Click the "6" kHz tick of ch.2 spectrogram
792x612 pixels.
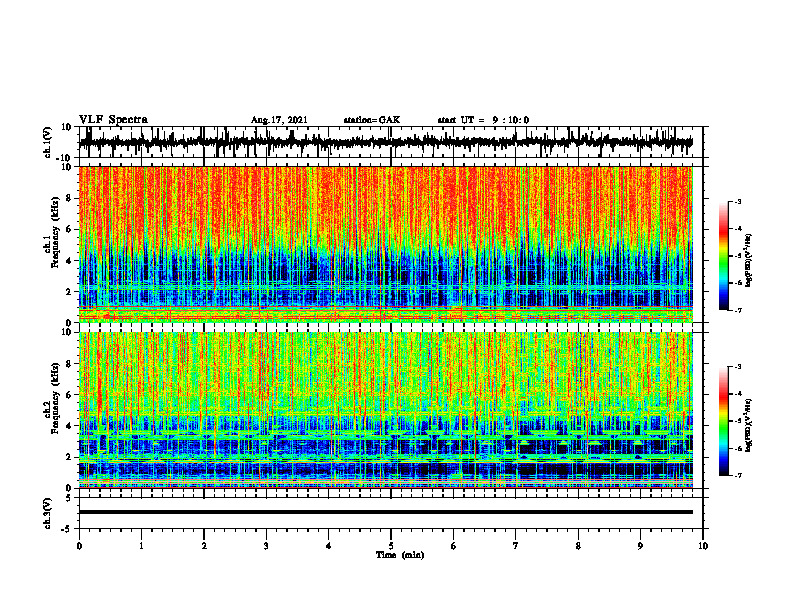click(69, 395)
